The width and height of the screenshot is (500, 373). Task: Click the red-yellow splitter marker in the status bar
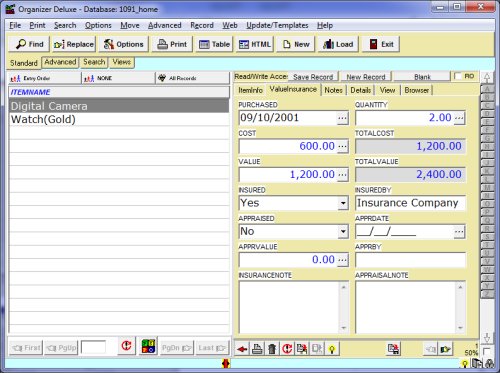pyautogui.click(x=226, y=363)
